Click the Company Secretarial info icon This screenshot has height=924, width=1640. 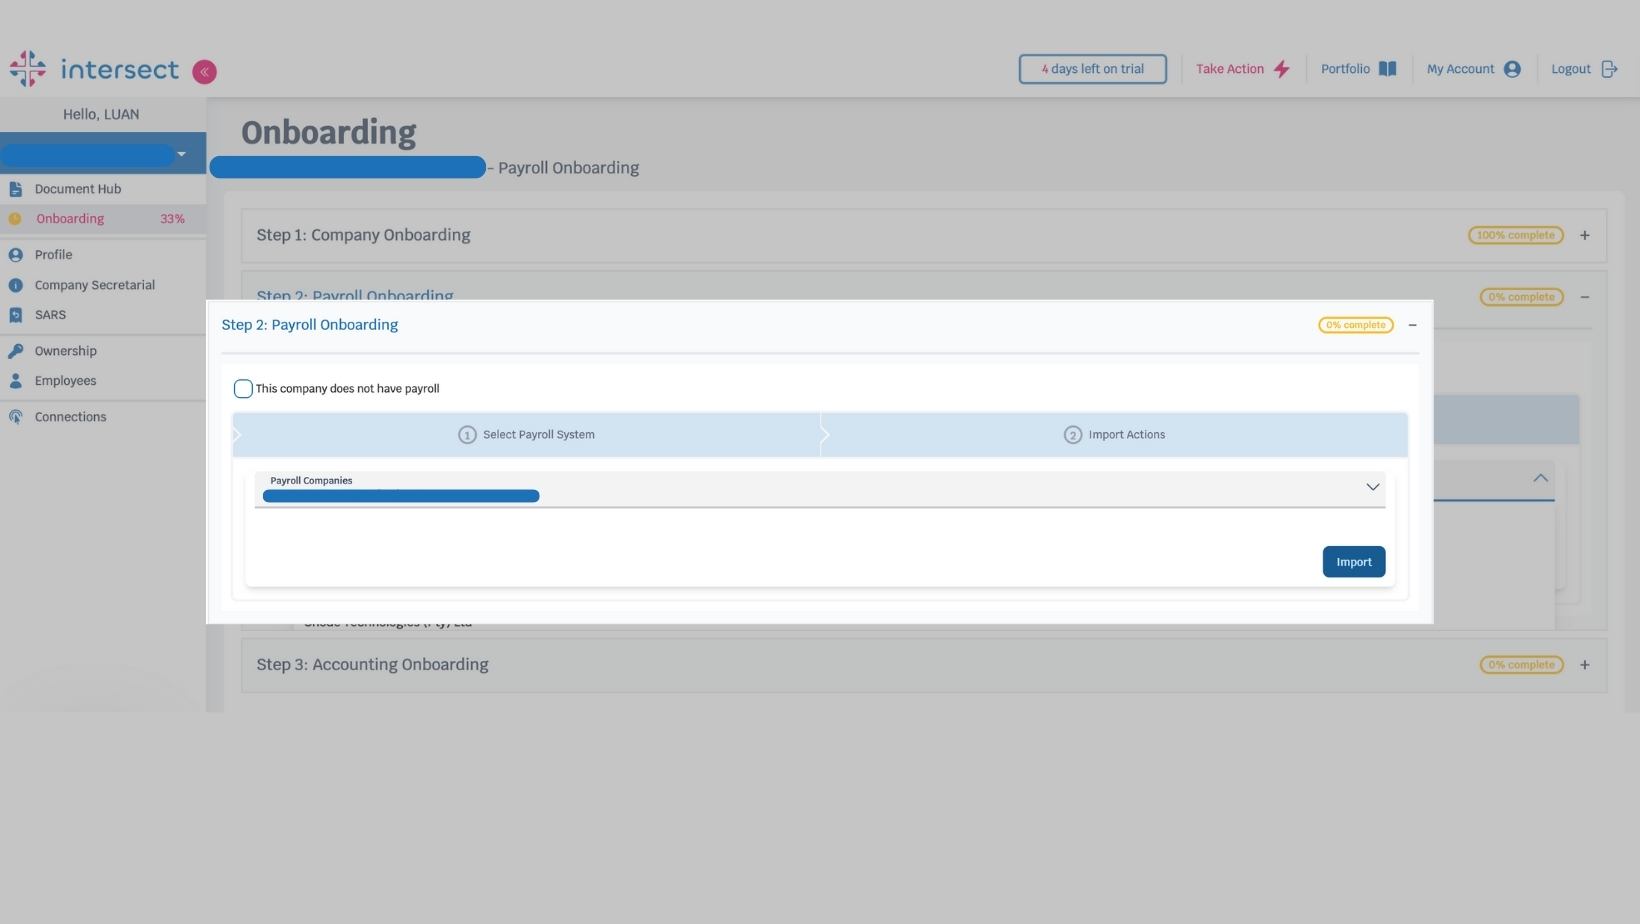click(x=15, y=285)
